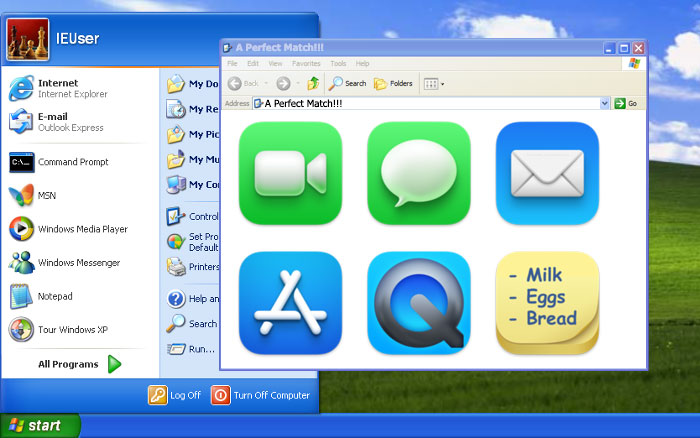Click Search in the Explorer toolbar
The image size is (700, 438).
[x=347, y=83]
